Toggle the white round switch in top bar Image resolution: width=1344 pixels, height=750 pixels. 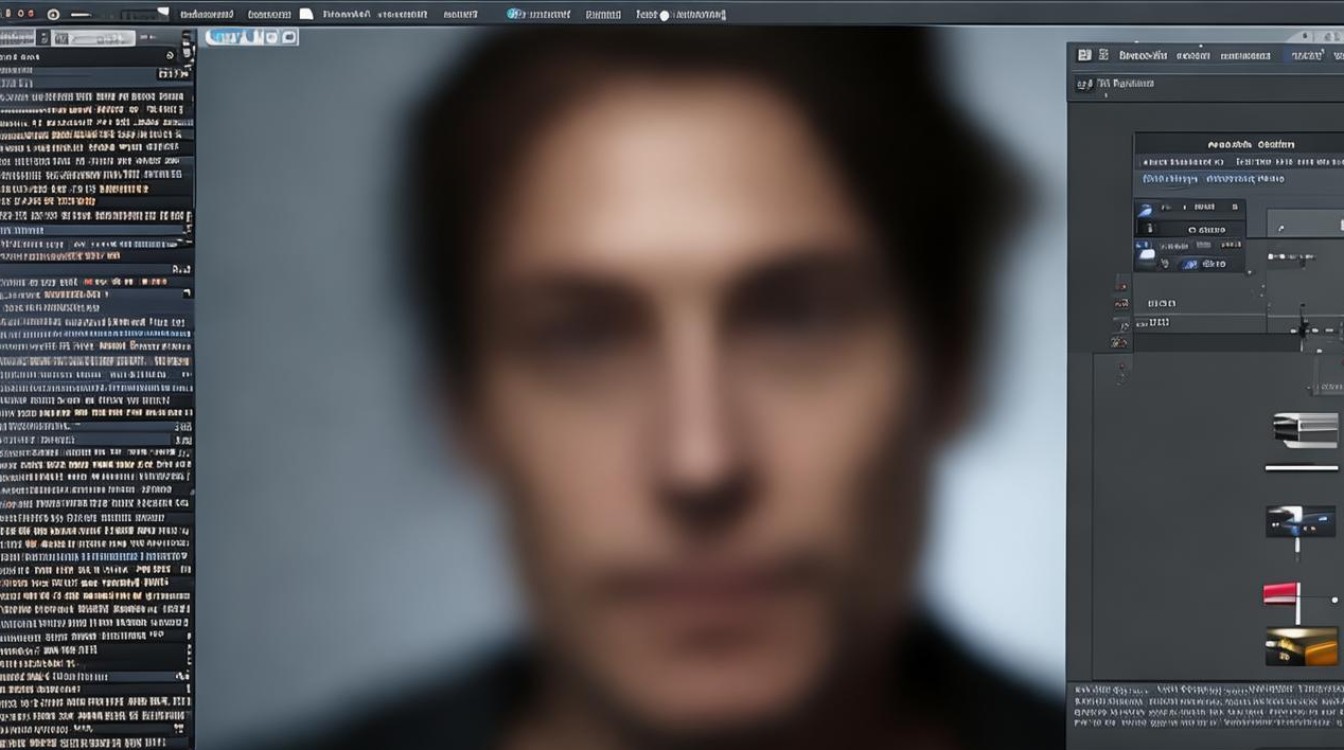(x=663, y=15)
